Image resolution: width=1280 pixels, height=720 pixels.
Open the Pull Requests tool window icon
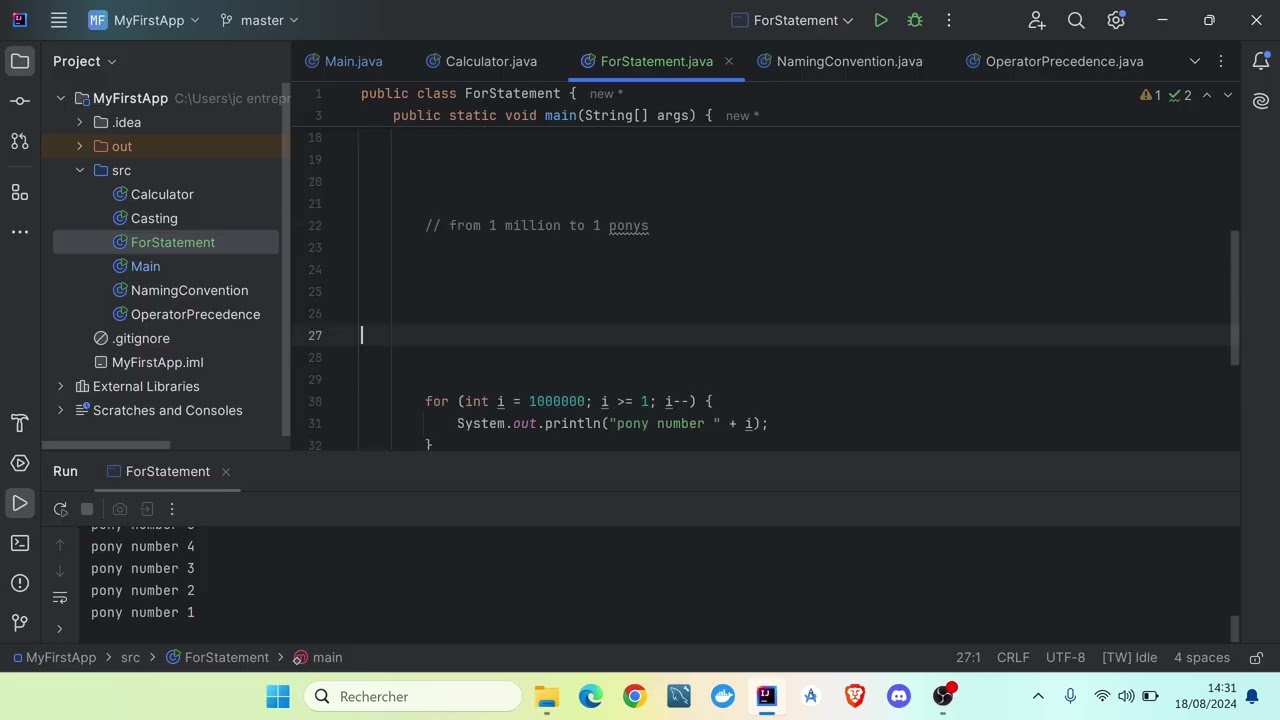point(20,141)
